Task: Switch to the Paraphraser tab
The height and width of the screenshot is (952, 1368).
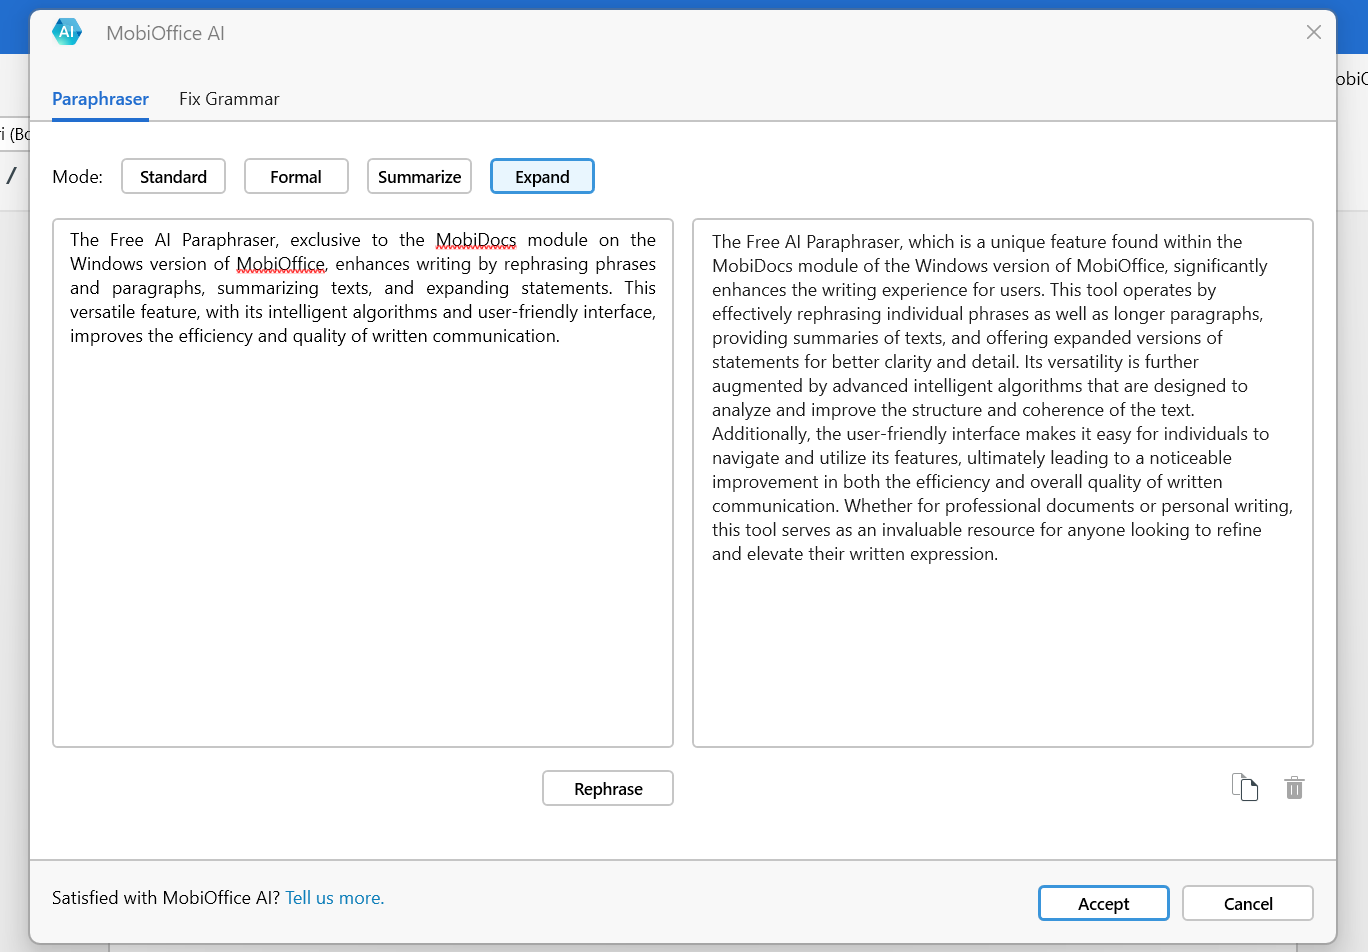Action: click(100, 99)
